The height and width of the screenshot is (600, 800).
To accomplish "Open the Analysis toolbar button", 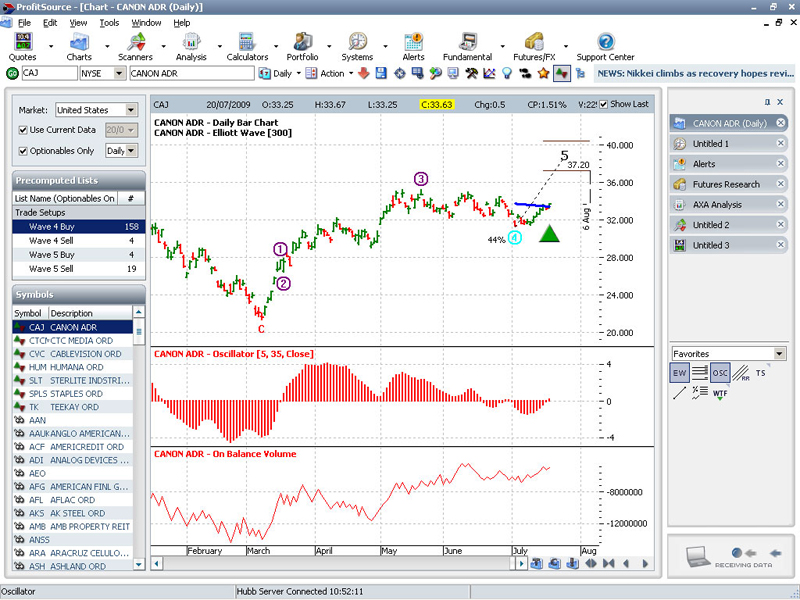I will pyautogui.click(x=191, y=46).
